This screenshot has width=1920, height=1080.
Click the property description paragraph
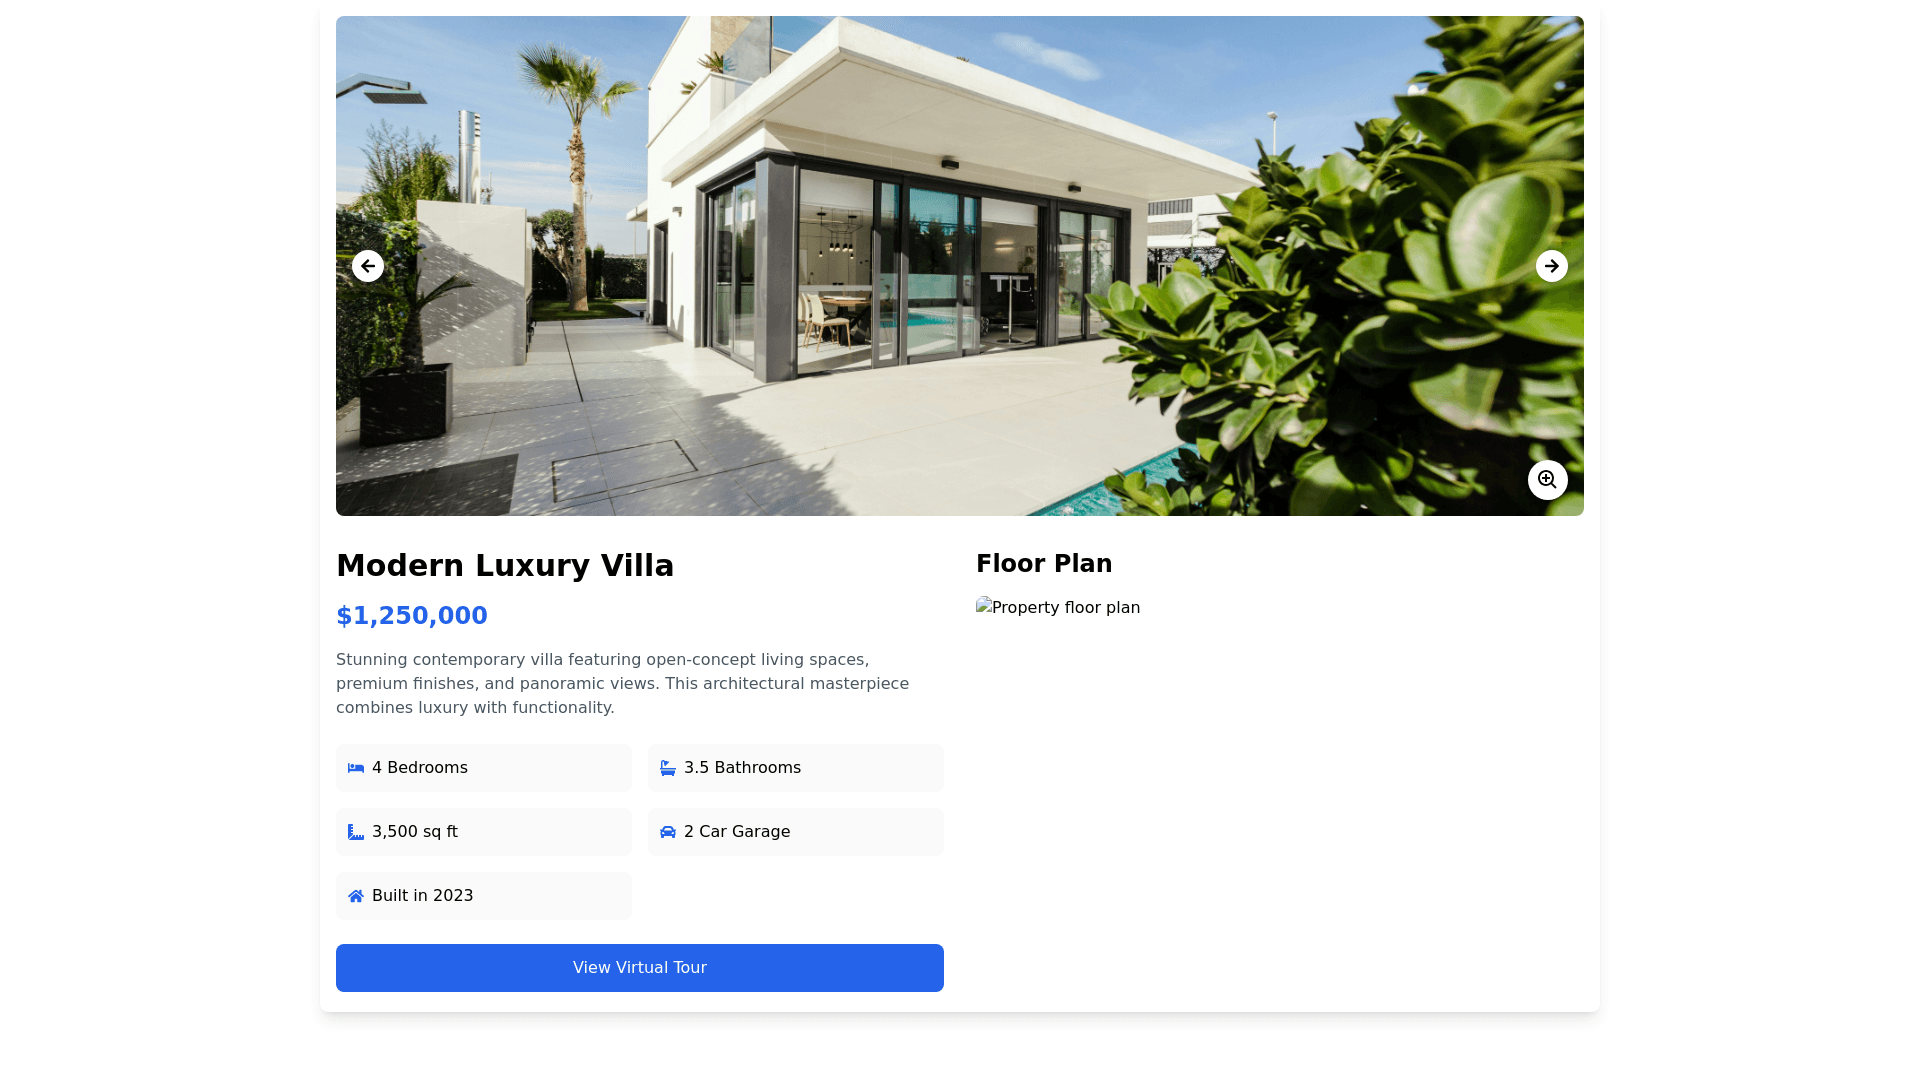pos(623,684)
